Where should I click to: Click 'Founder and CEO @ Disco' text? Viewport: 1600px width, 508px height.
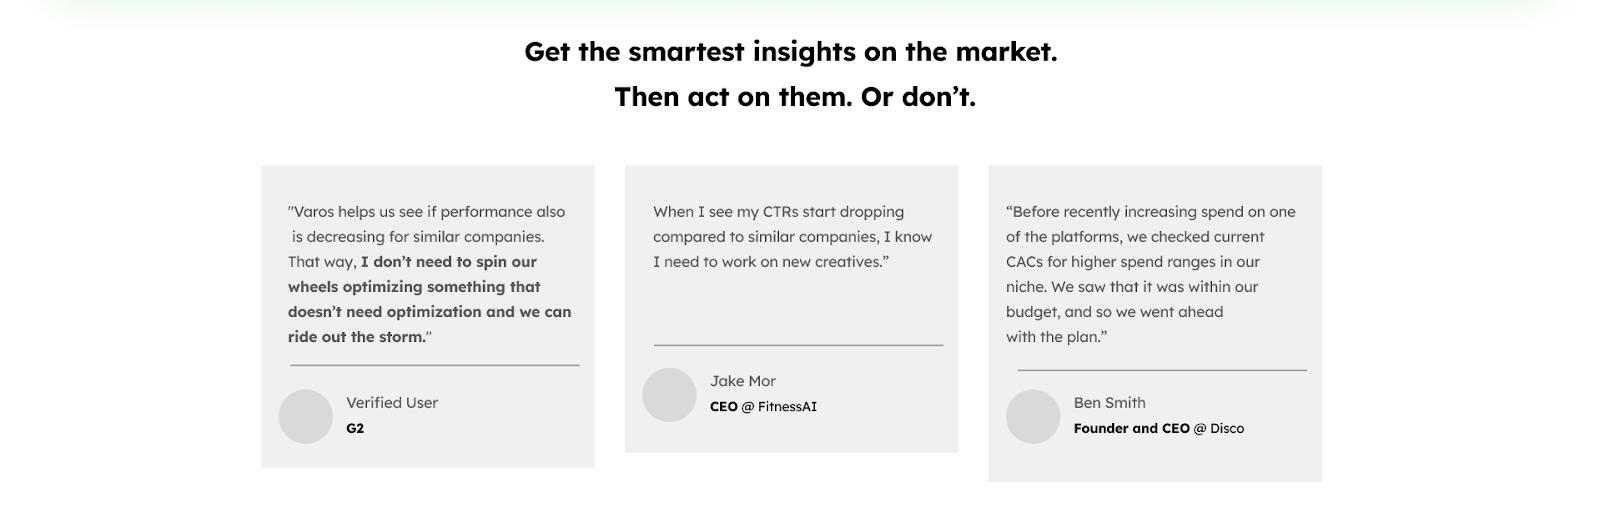tap(1159, 428)
